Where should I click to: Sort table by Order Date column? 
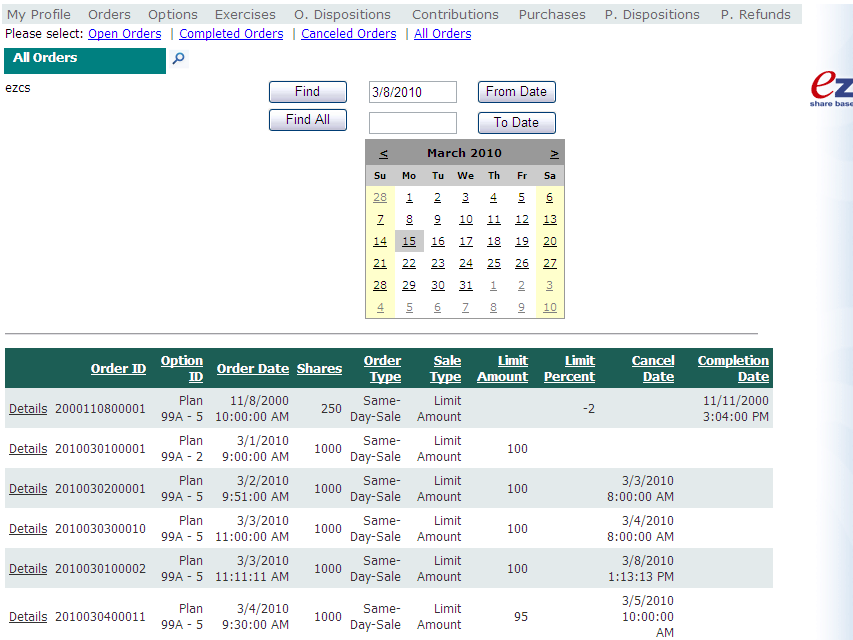pyautogui.click(x=252, y=369)
